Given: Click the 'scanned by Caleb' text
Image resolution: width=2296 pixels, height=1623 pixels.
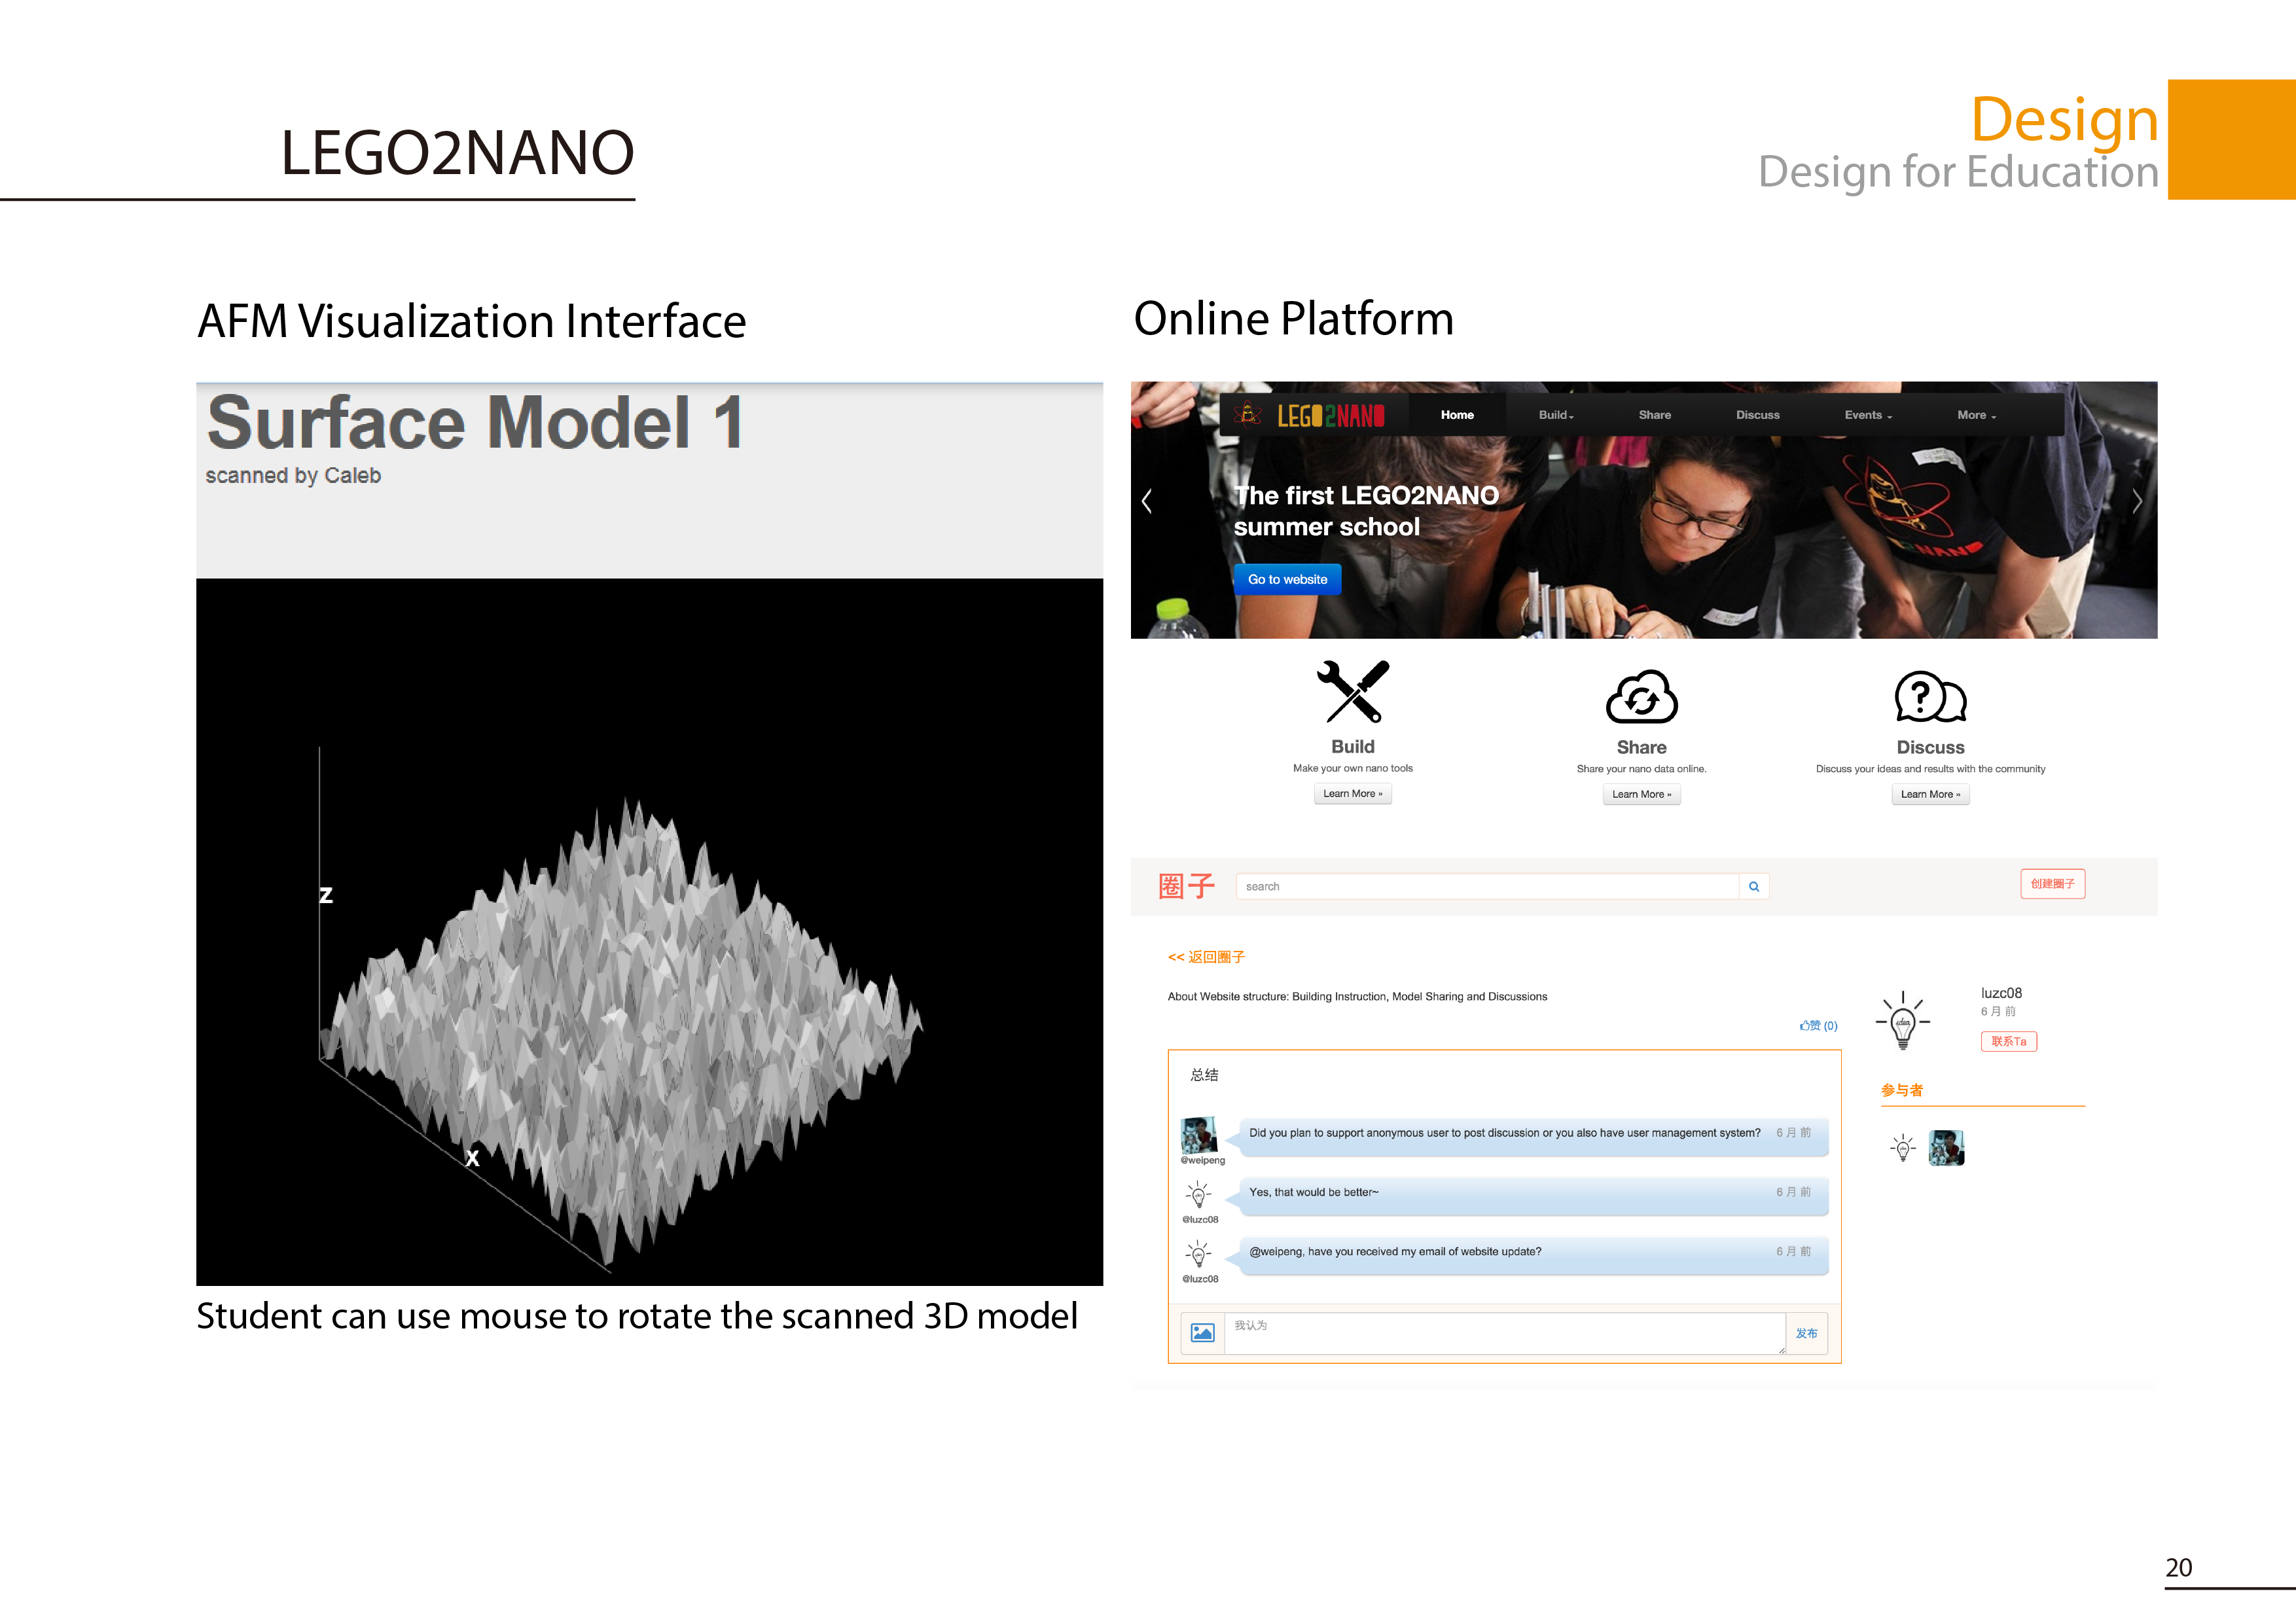Looking at the screenshot, I should tap(293, 476).
